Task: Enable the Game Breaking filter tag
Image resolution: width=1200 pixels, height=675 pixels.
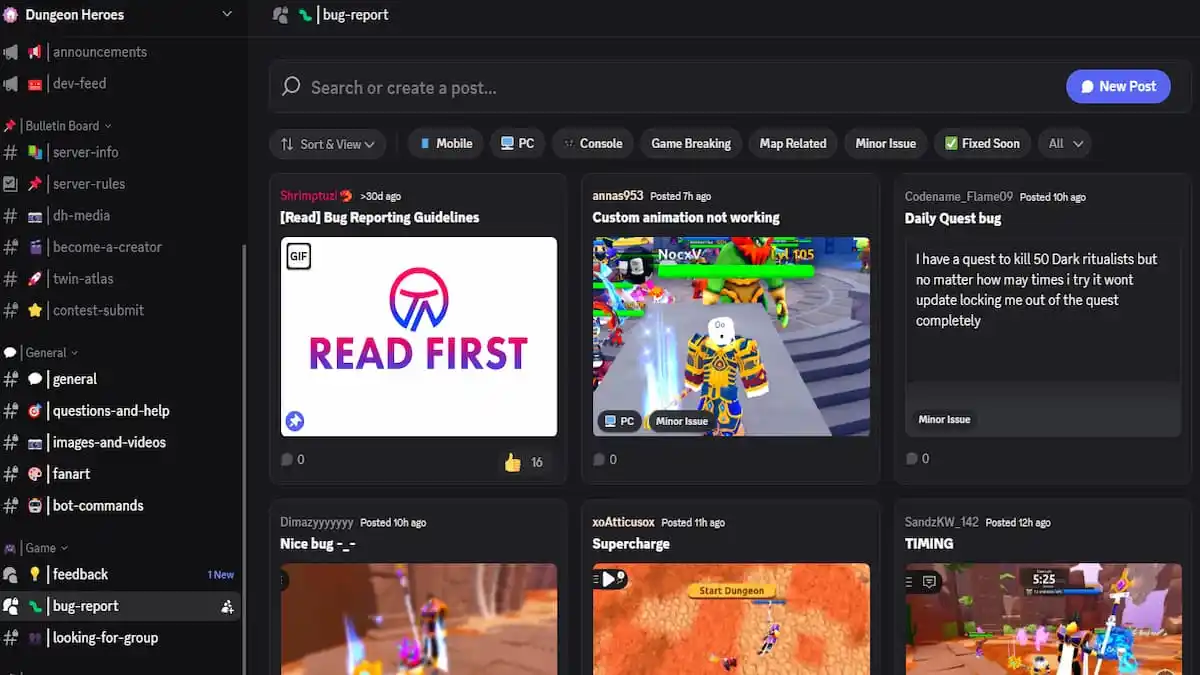Action: 690,143
